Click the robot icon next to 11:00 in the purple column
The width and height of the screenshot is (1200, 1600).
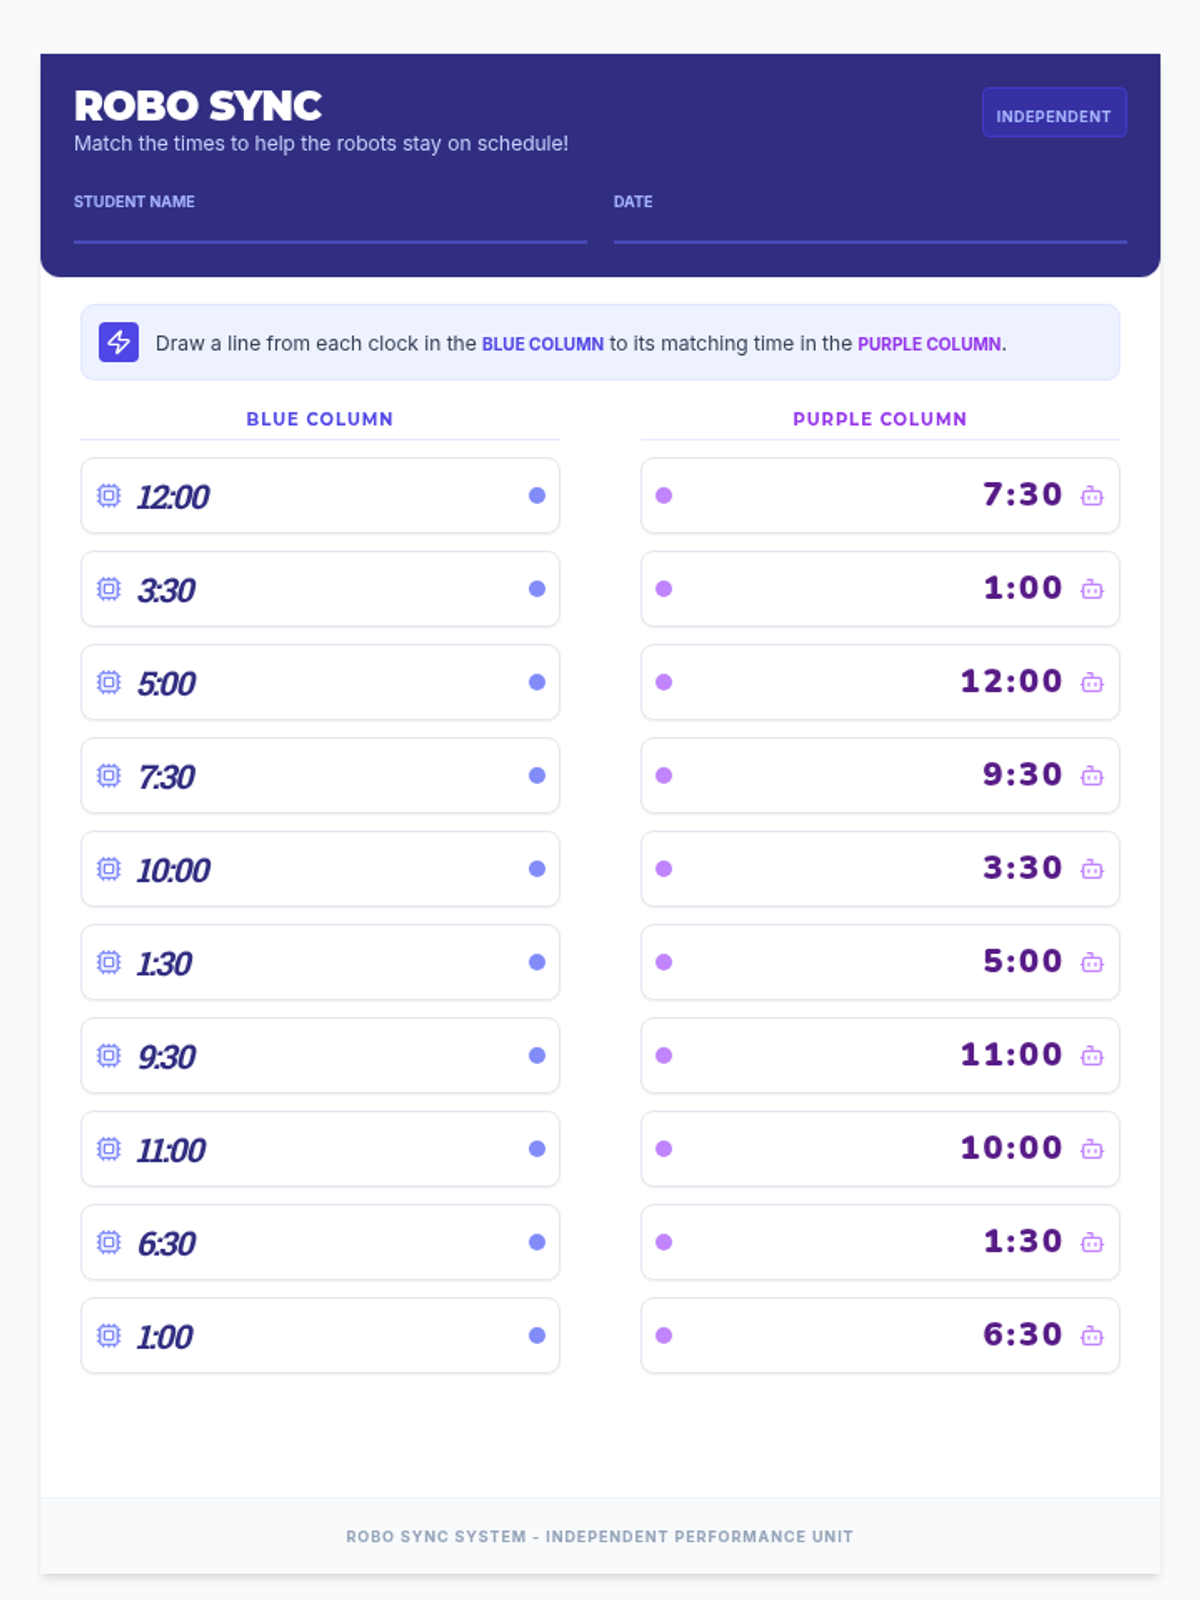(1092, 1056)
